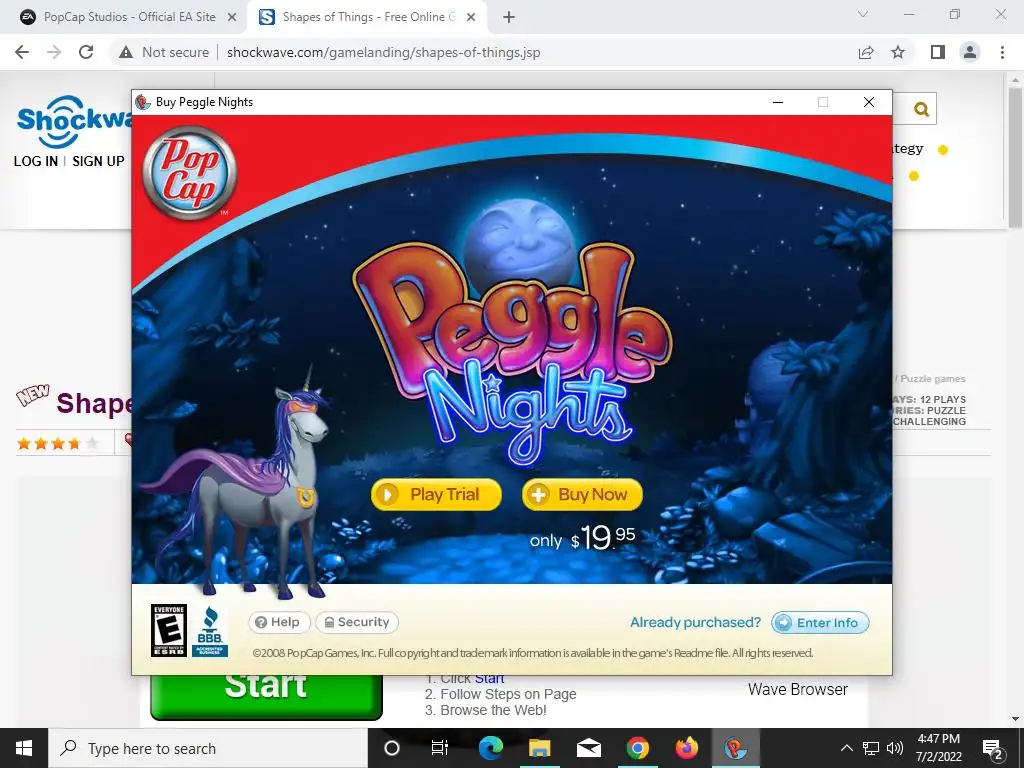Screen dimensions: 1024x768
Task: Click the Not secure warning icon
Action: (126, 52)
